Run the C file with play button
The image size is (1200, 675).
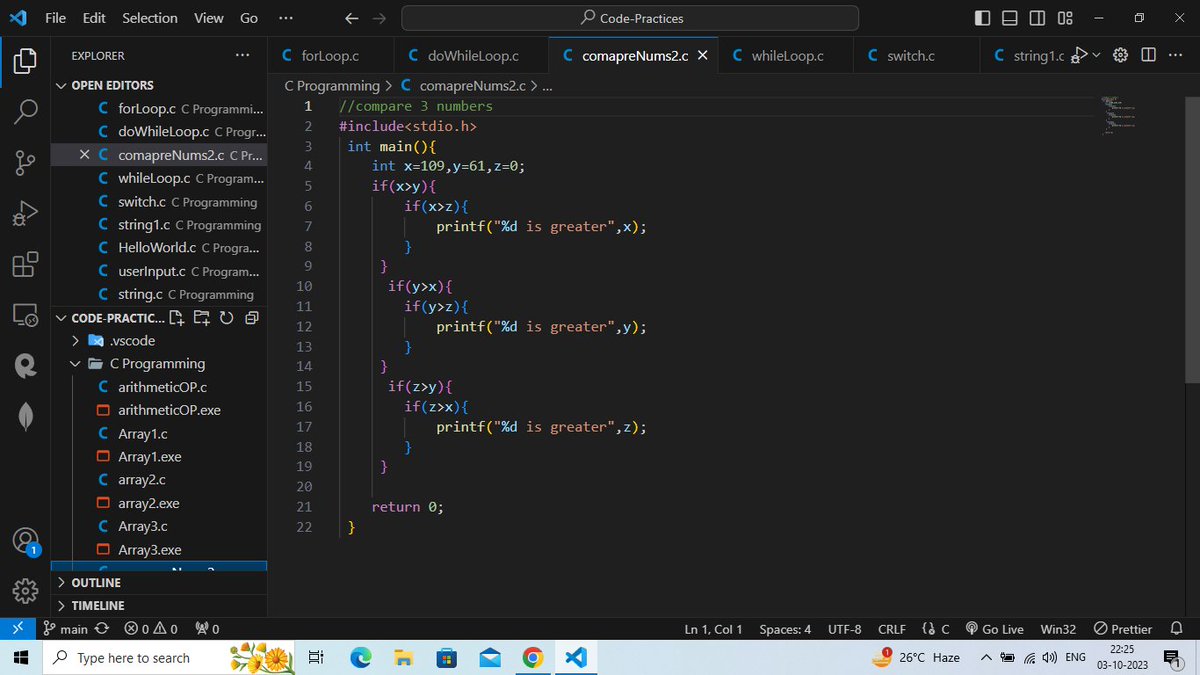1078,55
